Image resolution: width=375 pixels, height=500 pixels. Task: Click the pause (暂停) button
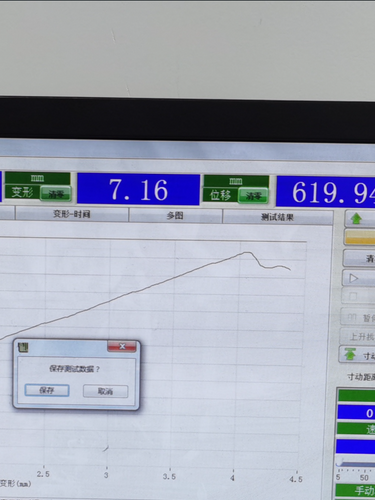click(358, 317)
